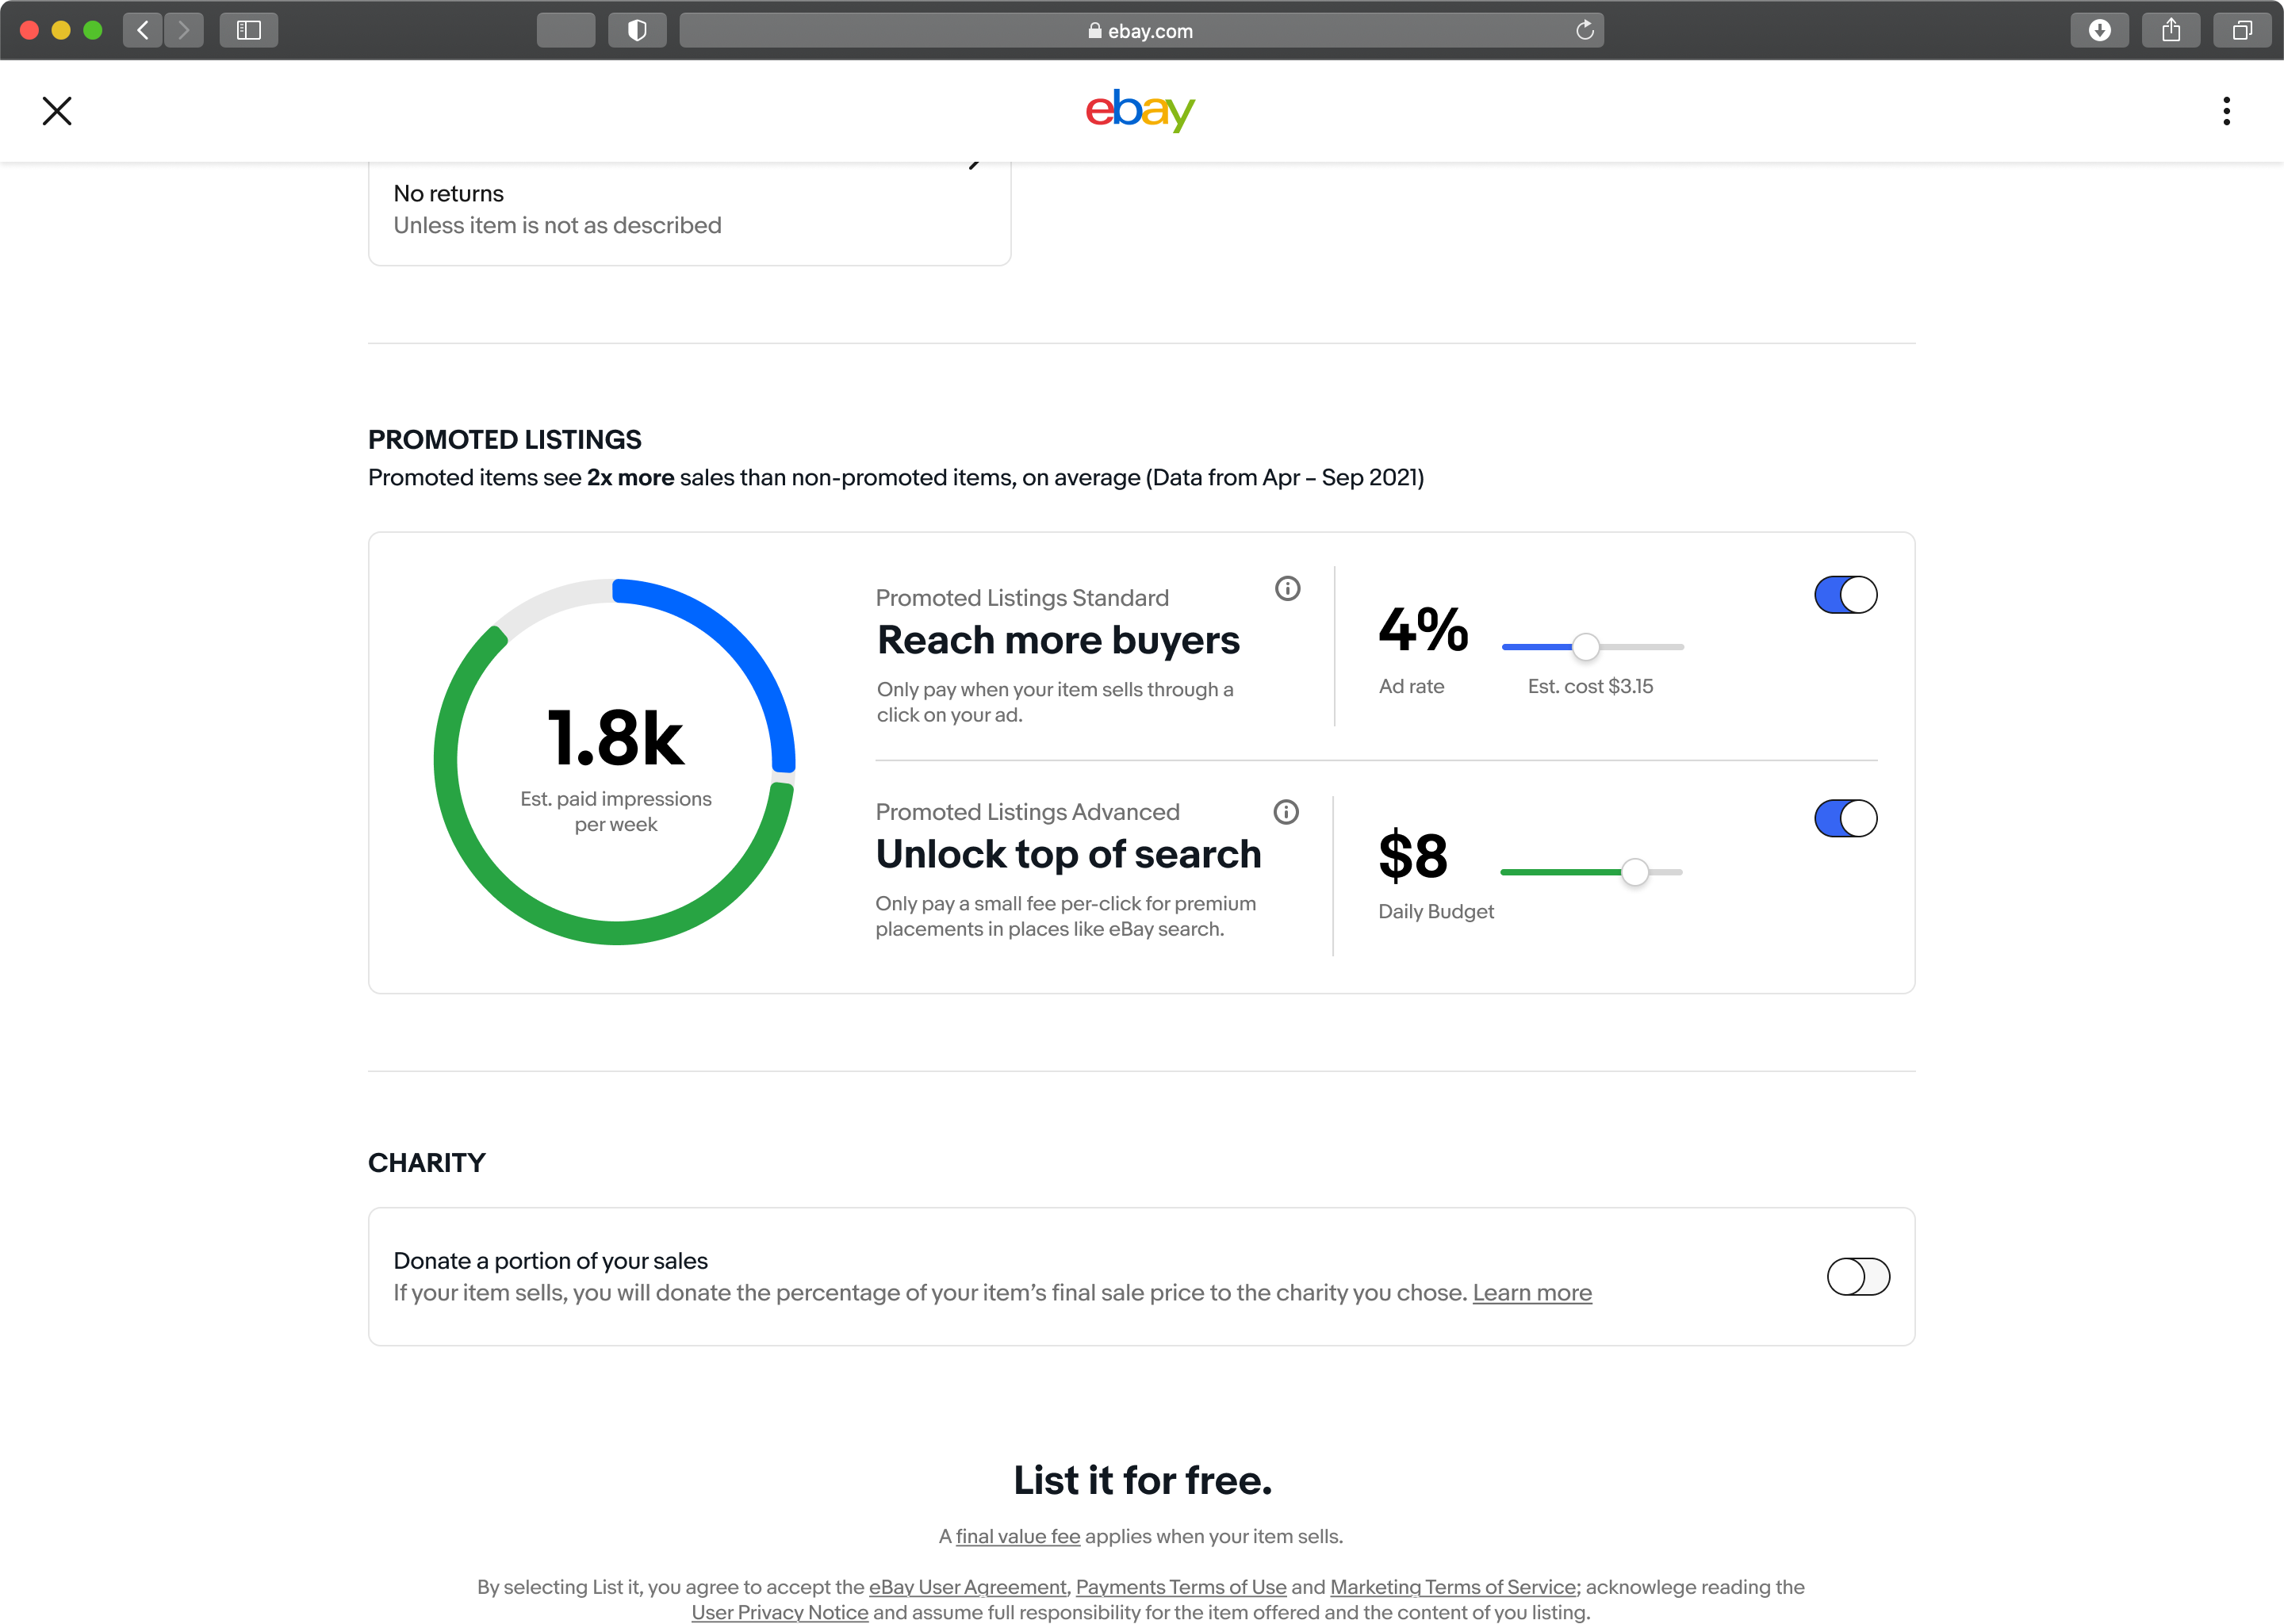Image resolution: width=2284 pixels, height=1624 pixels.
Task: Enable Donate a portion of your sales
Action: pos(1858,1277)
